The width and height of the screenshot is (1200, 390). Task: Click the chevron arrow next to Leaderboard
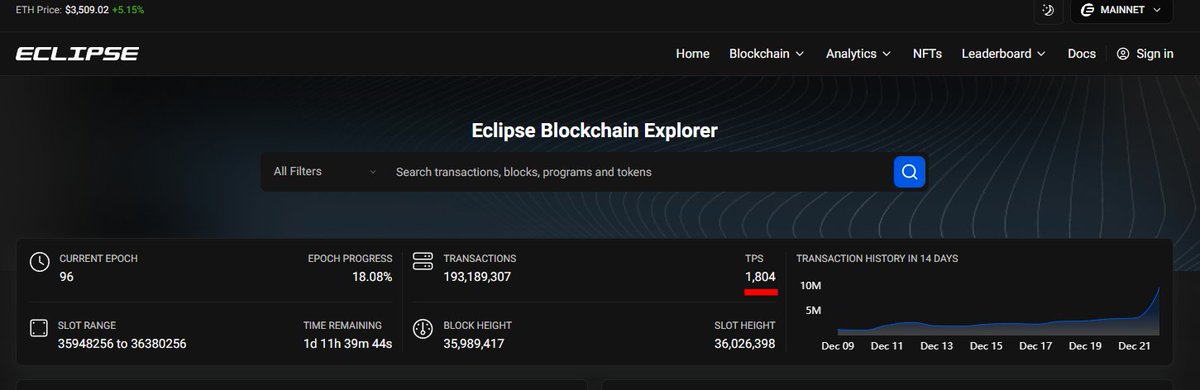tap(1041, 54)
